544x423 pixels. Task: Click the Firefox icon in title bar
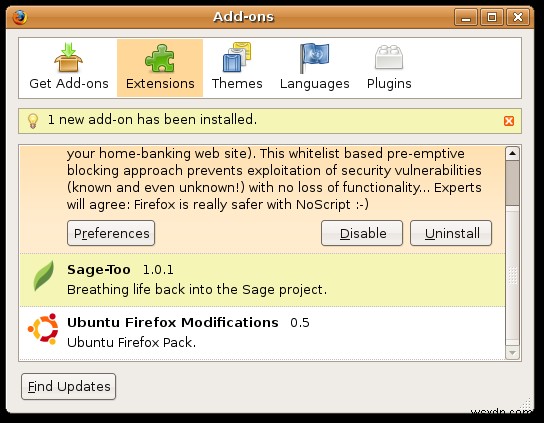[x=20, y=17]
